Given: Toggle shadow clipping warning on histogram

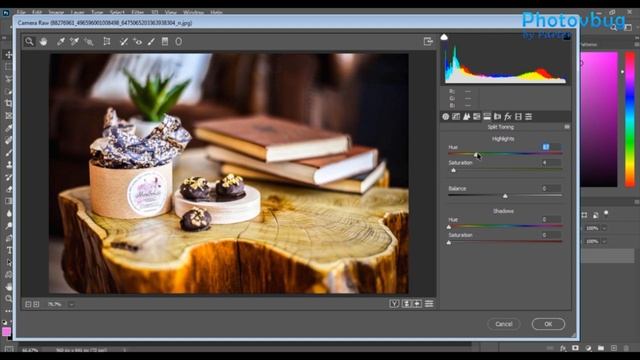Looking at the screenshot, I should click(x=444, y=37).
